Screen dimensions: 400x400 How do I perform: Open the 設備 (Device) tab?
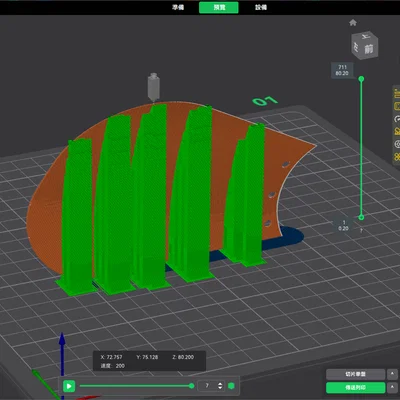[x=261, y=7]
